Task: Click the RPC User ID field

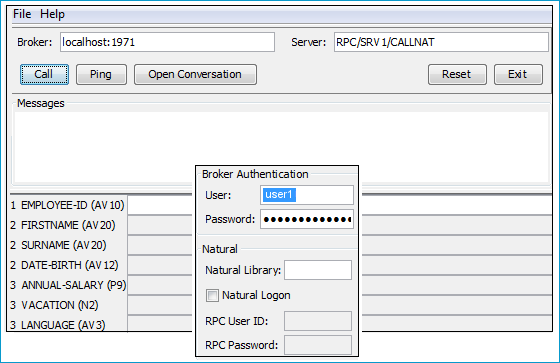Action: point(318,321)
